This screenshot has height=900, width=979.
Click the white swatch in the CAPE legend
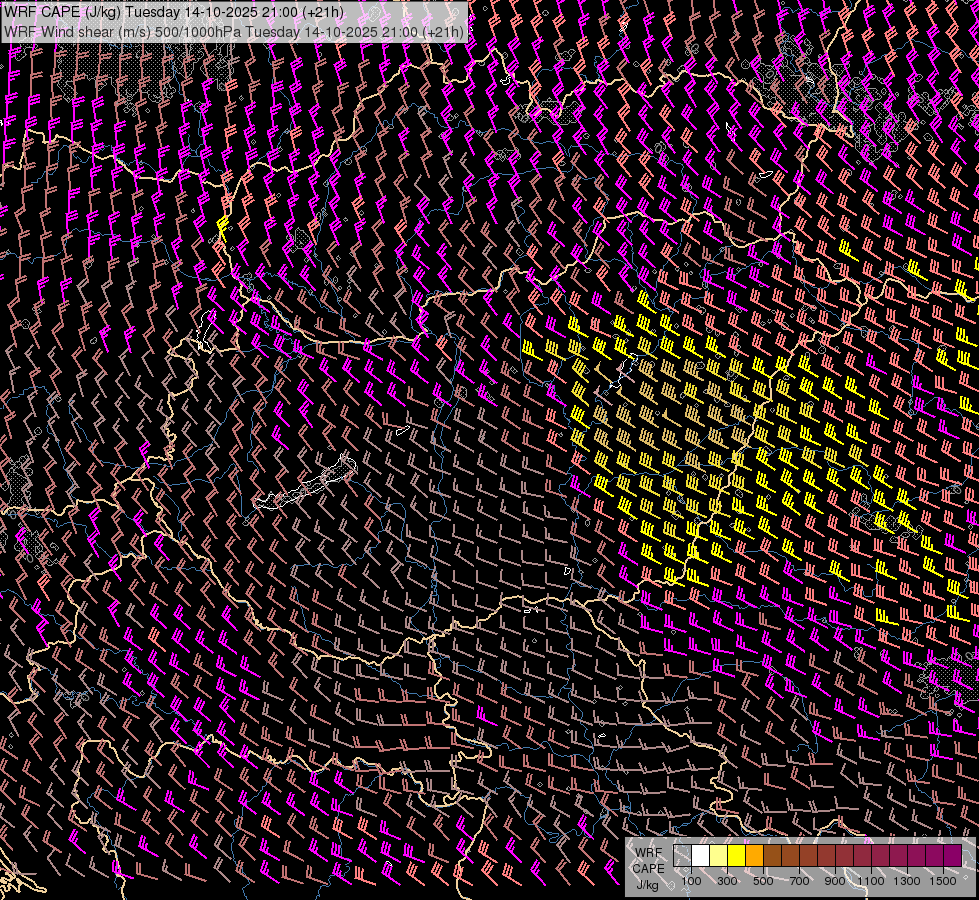pyautogui.click(x=701, y=856)
